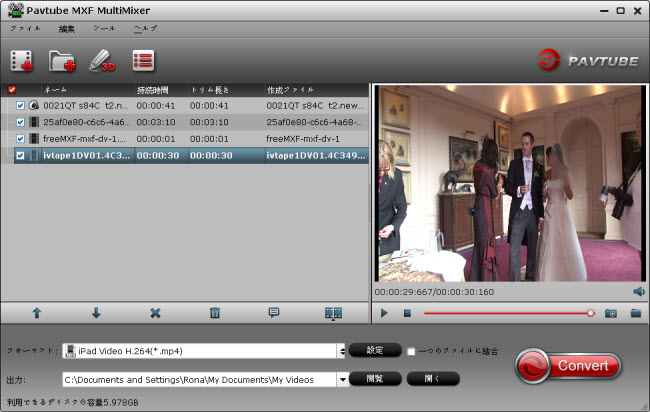Uncheck the 0021QT s84C file checkbox
The height and width of the screenshot is (412, 650).
point(20,106)
